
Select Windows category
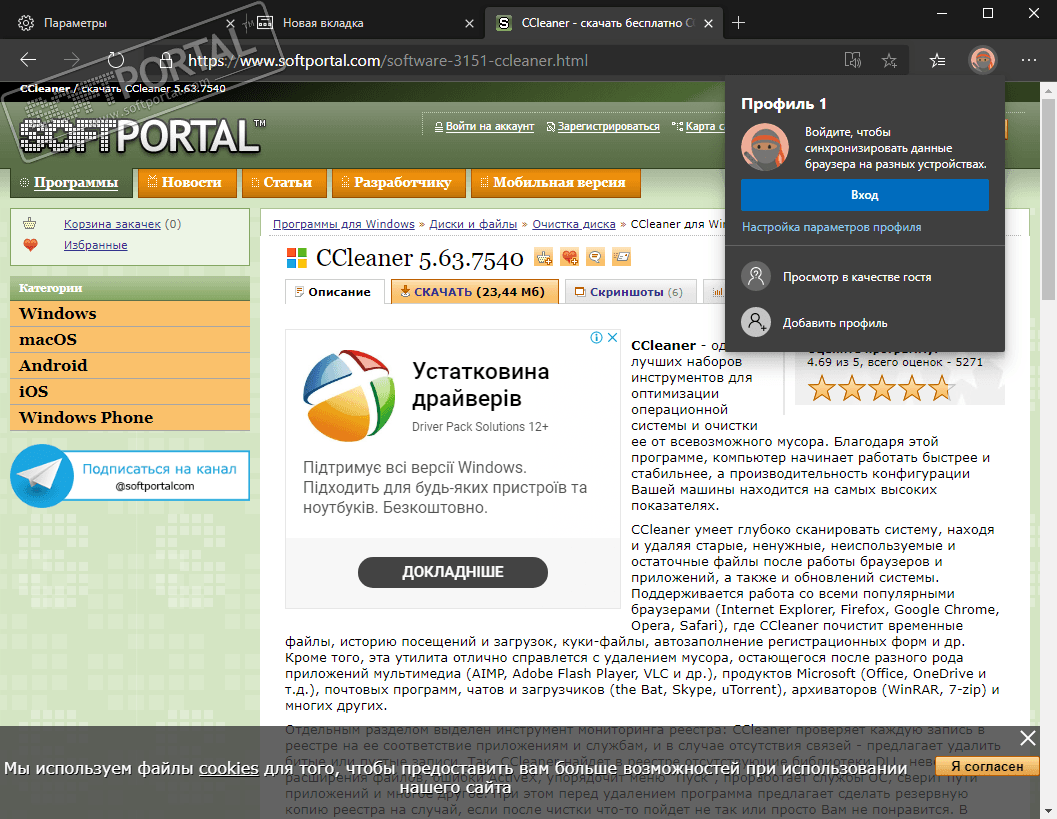point(130,313)
